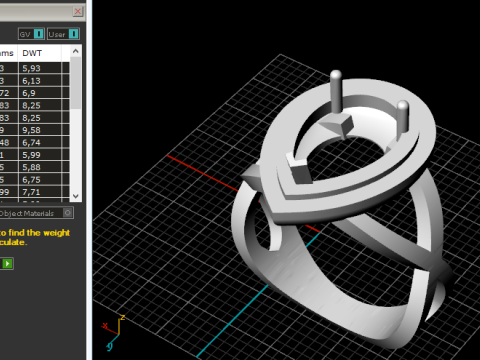Select the 7,71 DWT value cell
Screen dimensions: 480x360
(x=40, y=192)
